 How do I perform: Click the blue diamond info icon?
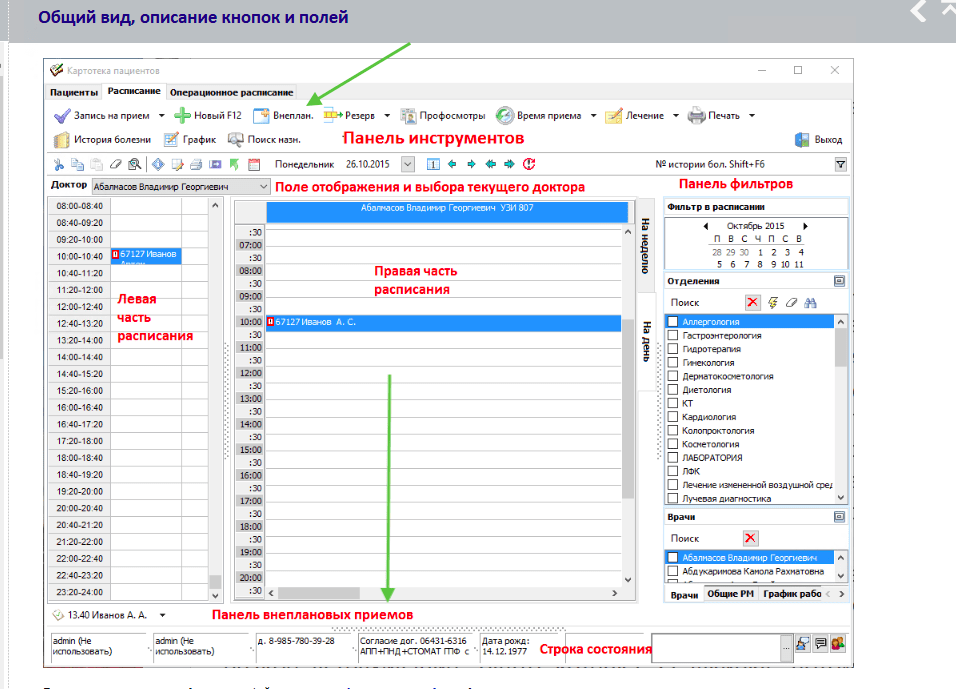159,165
